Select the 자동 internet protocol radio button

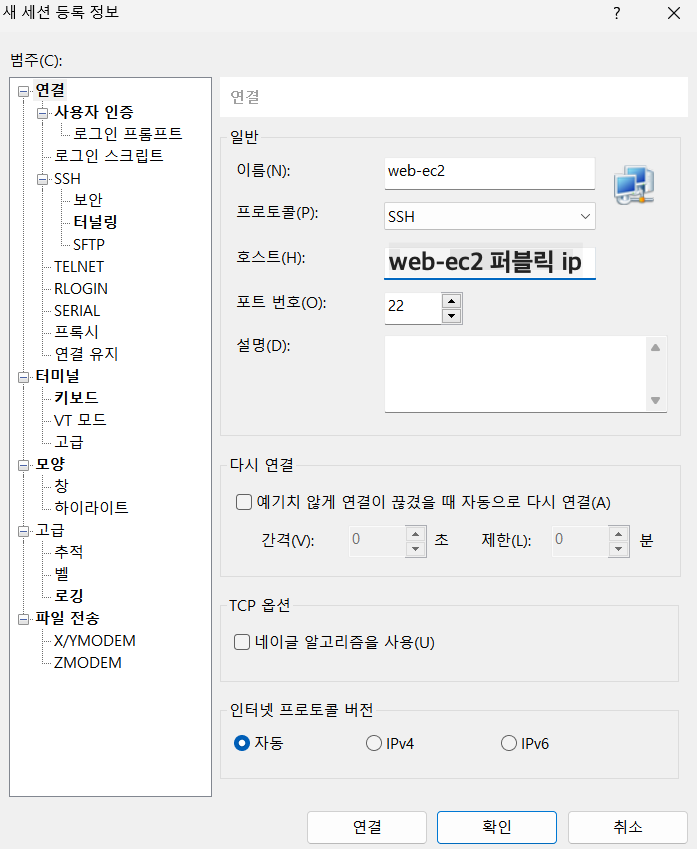coord(242,743)
